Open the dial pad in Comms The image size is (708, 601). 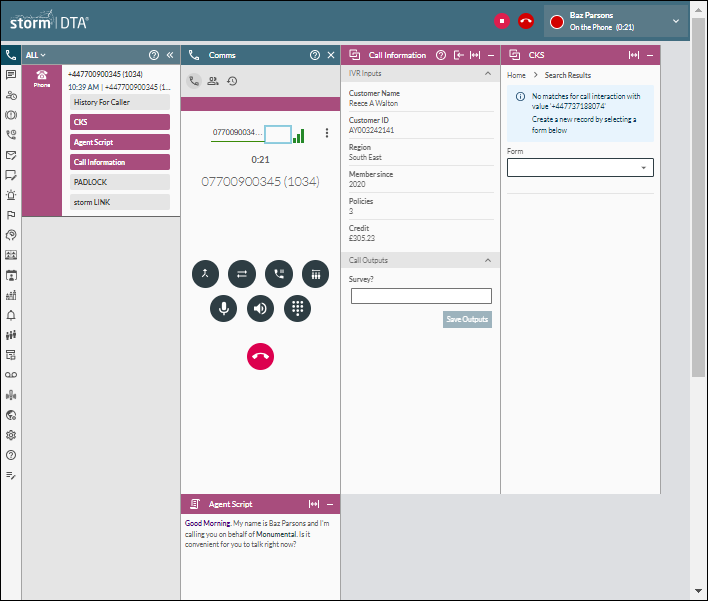point(297,308)
